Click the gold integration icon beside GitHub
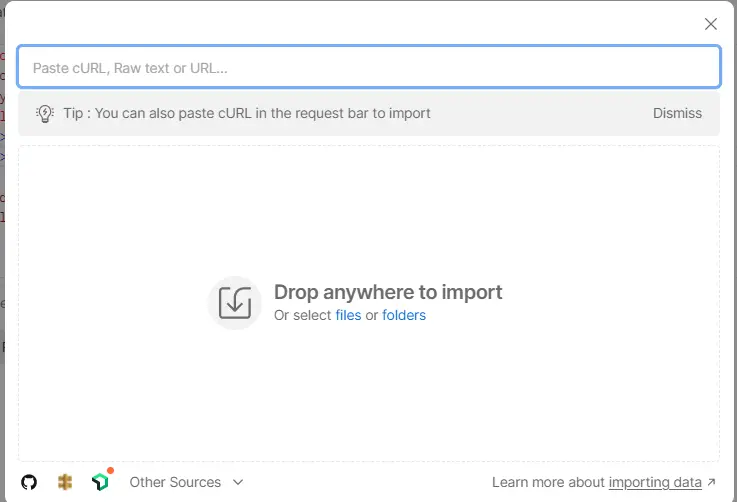This screenshot has width=737, height=502. click(65, 482)
